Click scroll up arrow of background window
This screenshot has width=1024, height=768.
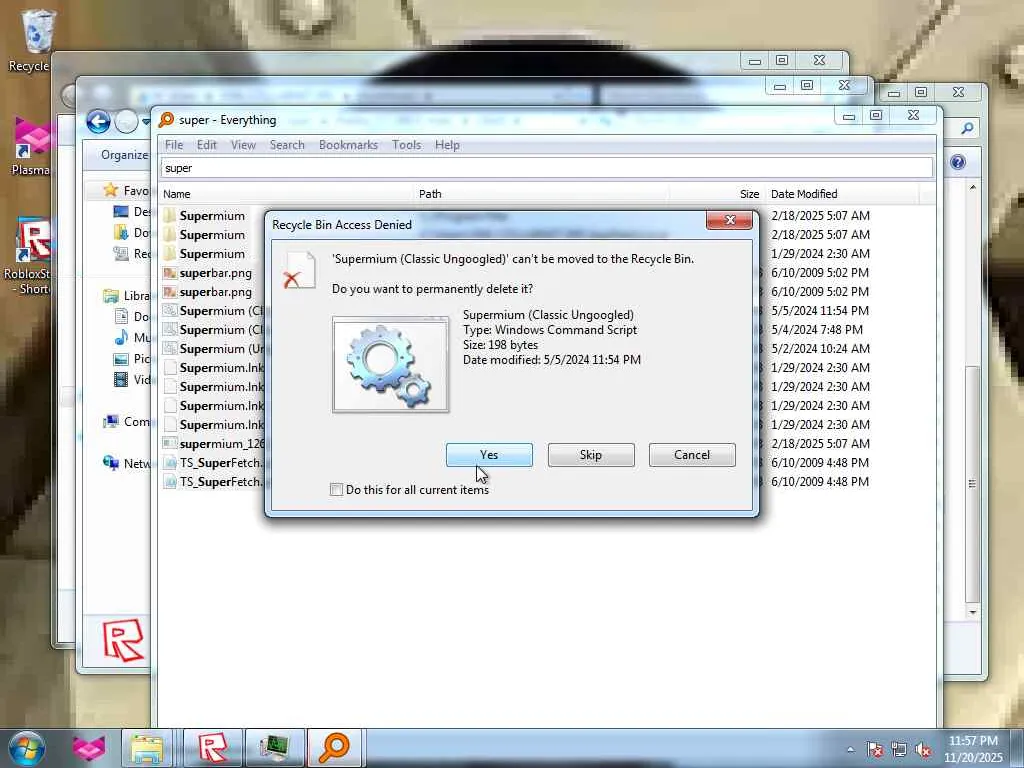973,188
